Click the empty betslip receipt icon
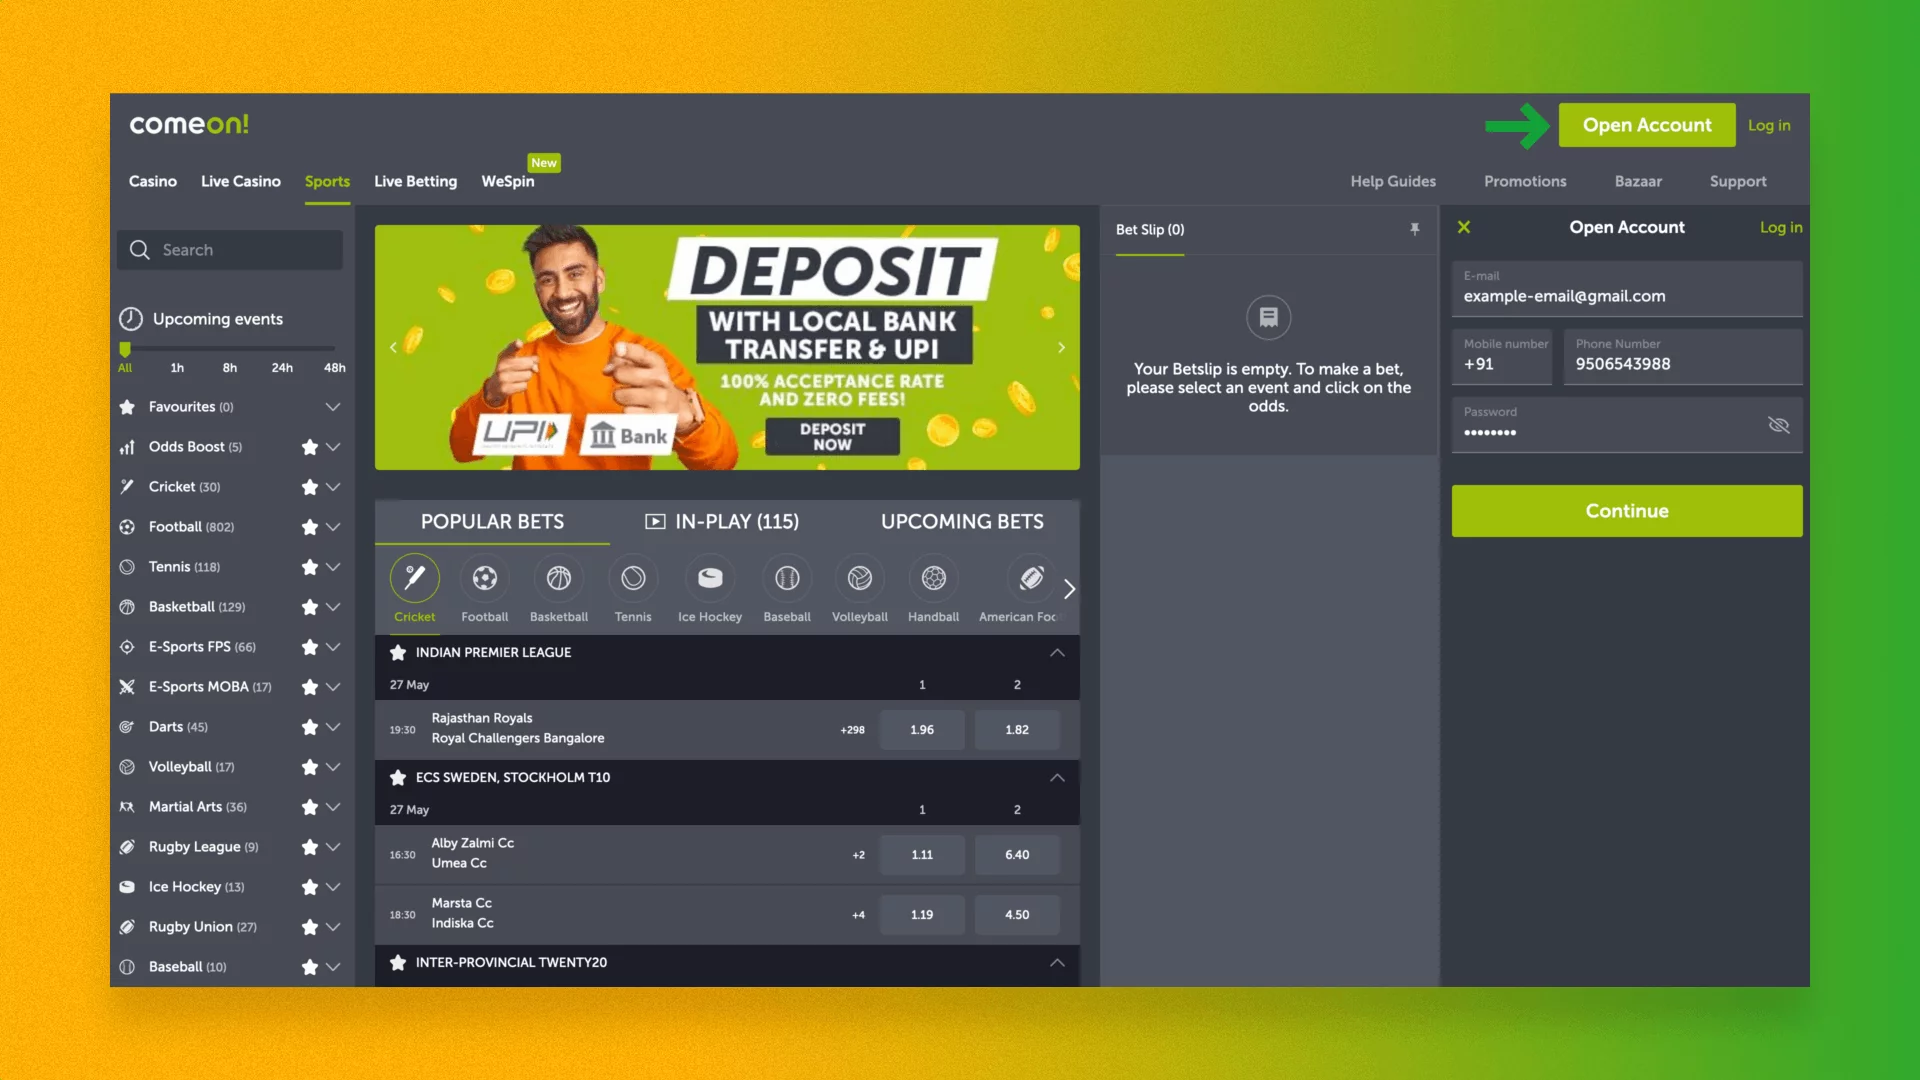 click(x=1268, y=318)
